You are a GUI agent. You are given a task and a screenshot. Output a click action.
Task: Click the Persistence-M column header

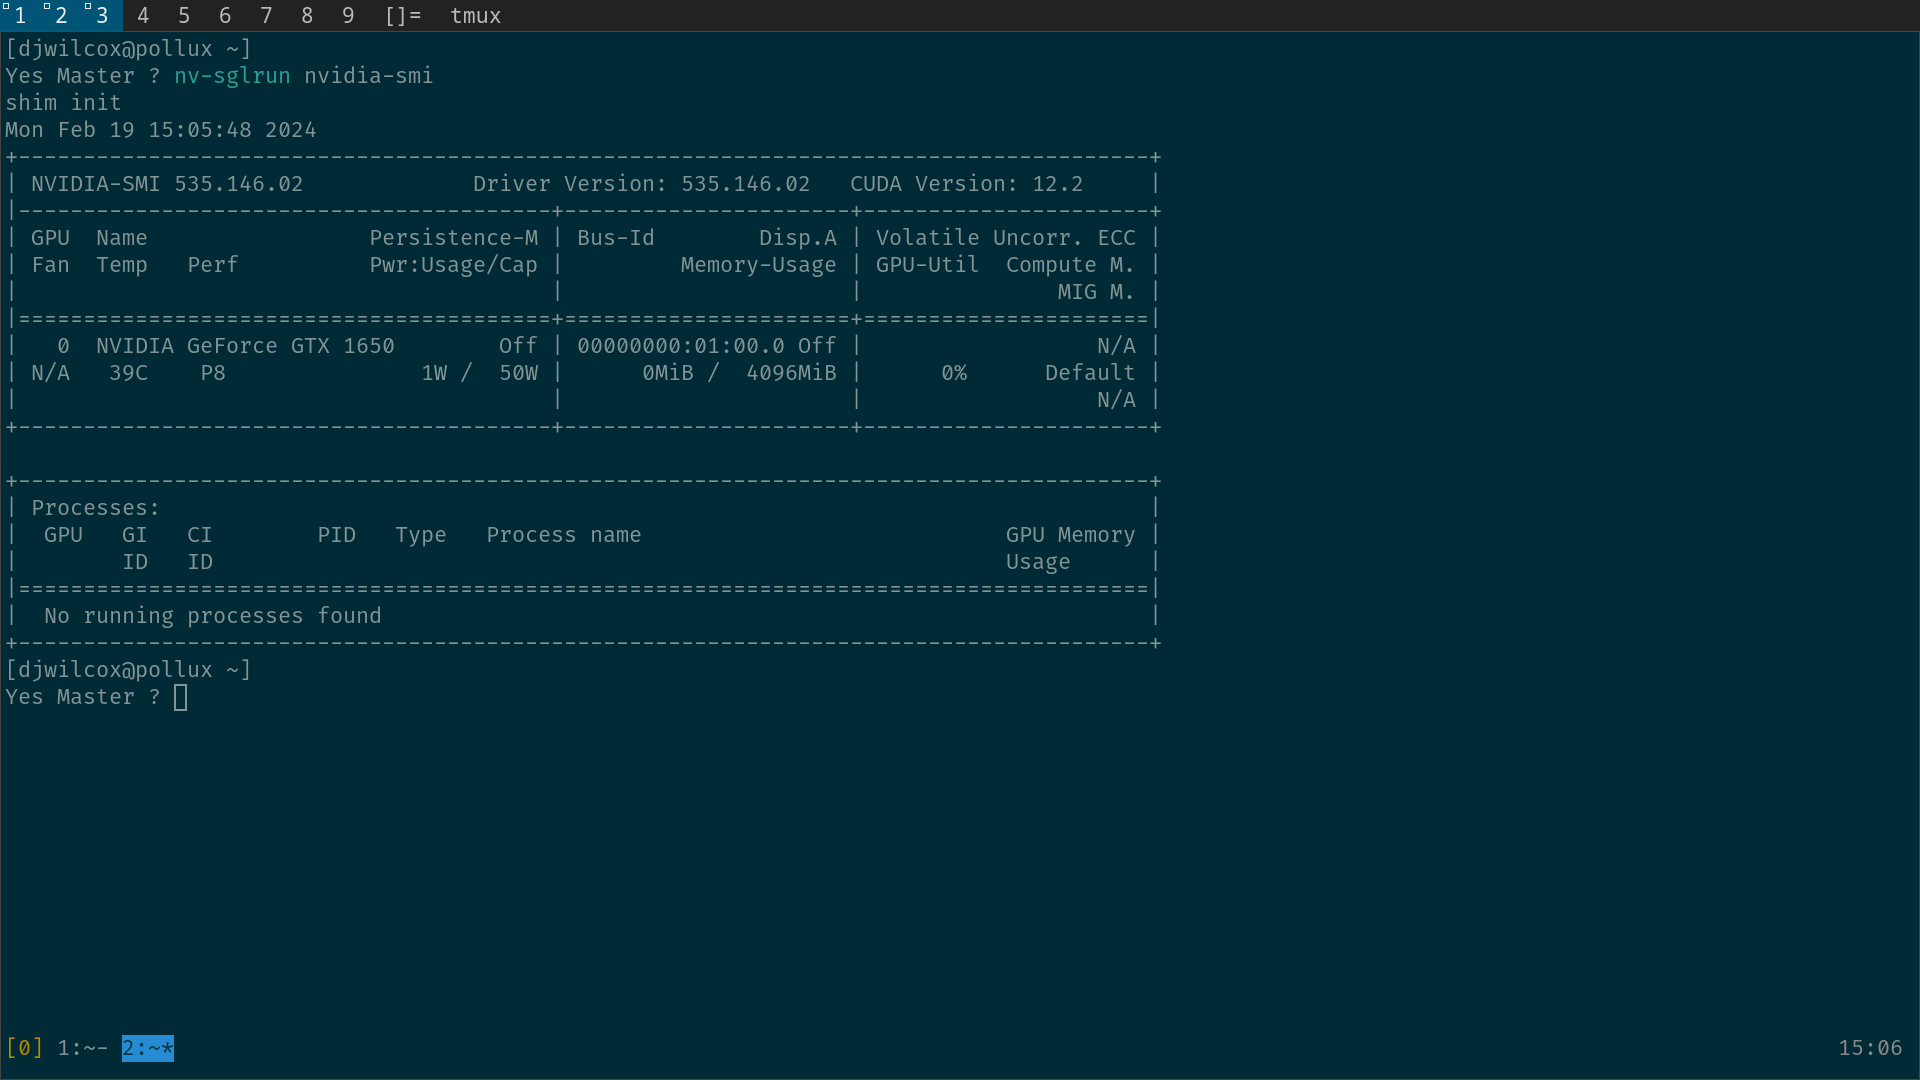[x=454, y=238]
